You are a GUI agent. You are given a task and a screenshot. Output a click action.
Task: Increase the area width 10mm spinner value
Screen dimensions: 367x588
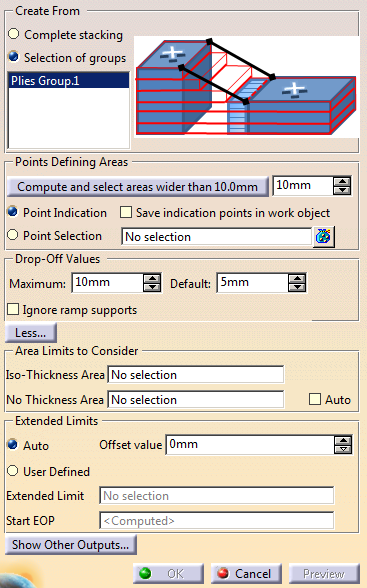[x=342, y=182]
